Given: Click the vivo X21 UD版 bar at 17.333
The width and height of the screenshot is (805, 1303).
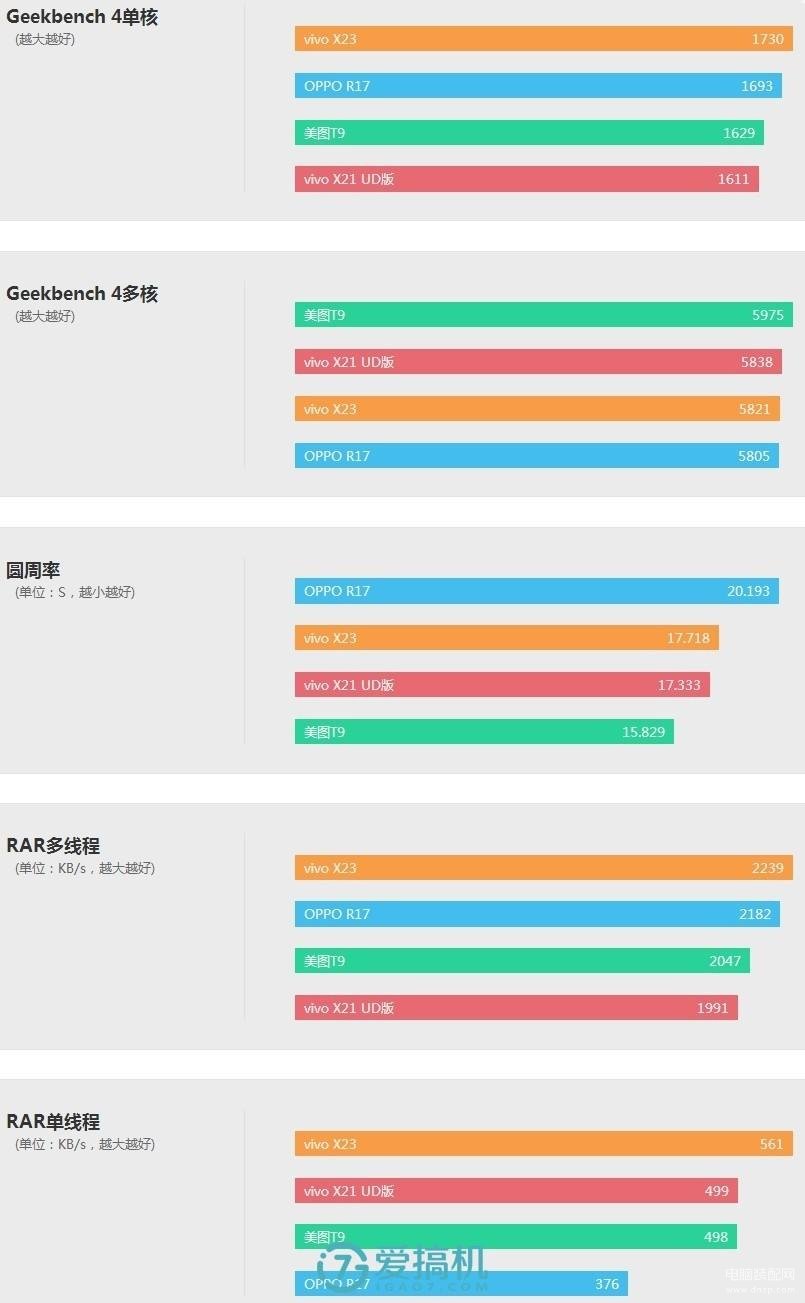Looking at the screenshot, I should coord(502,685).
